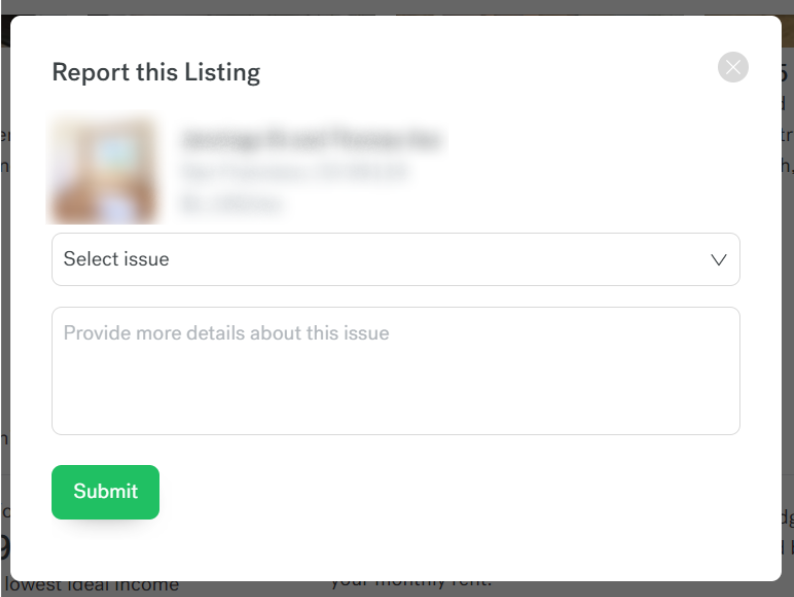Submit the listing report
This screenshot has width=794, height=597.
[x=105, y=492]
